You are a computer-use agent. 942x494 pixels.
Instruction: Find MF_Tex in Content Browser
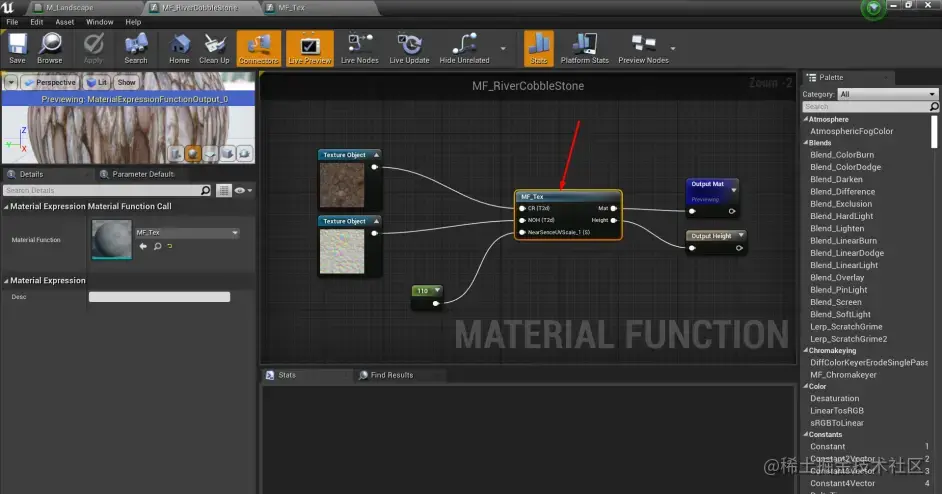click(157, 246)
